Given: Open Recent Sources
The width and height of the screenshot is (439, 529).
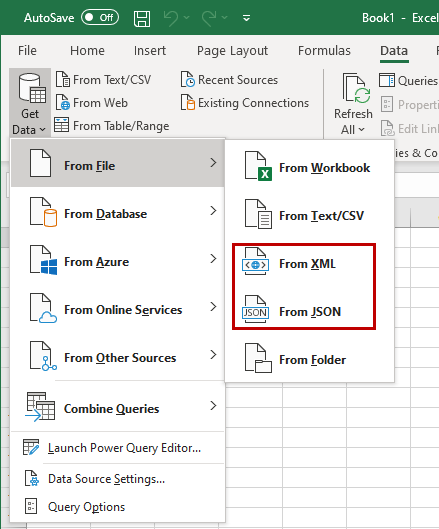Looking at the screenshot, I should (238, 80).
